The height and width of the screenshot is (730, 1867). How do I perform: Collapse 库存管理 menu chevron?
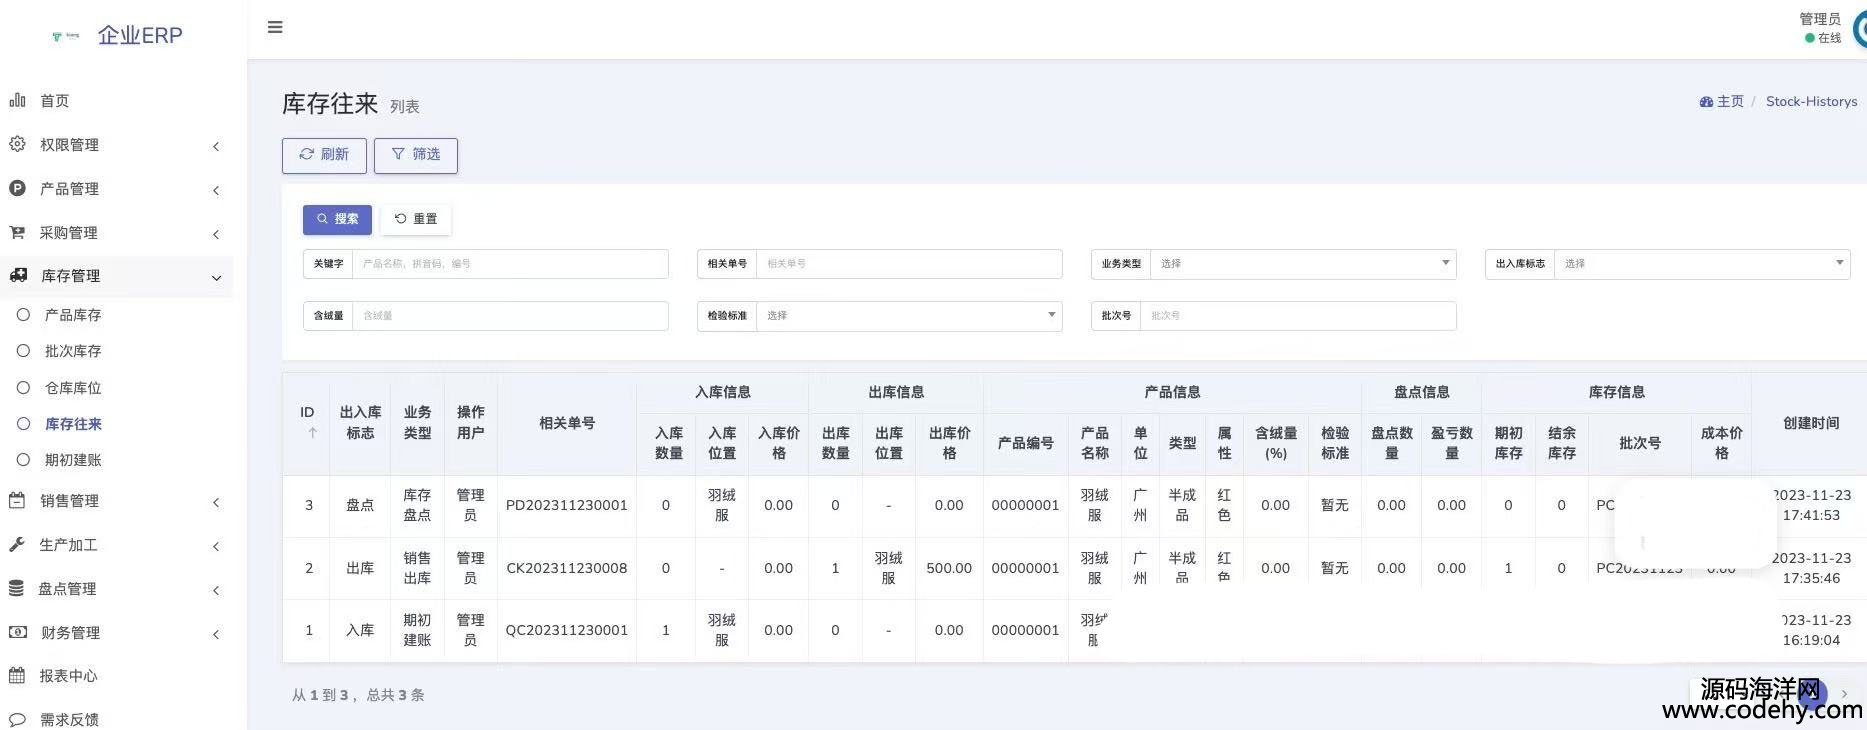coord(216,278)
